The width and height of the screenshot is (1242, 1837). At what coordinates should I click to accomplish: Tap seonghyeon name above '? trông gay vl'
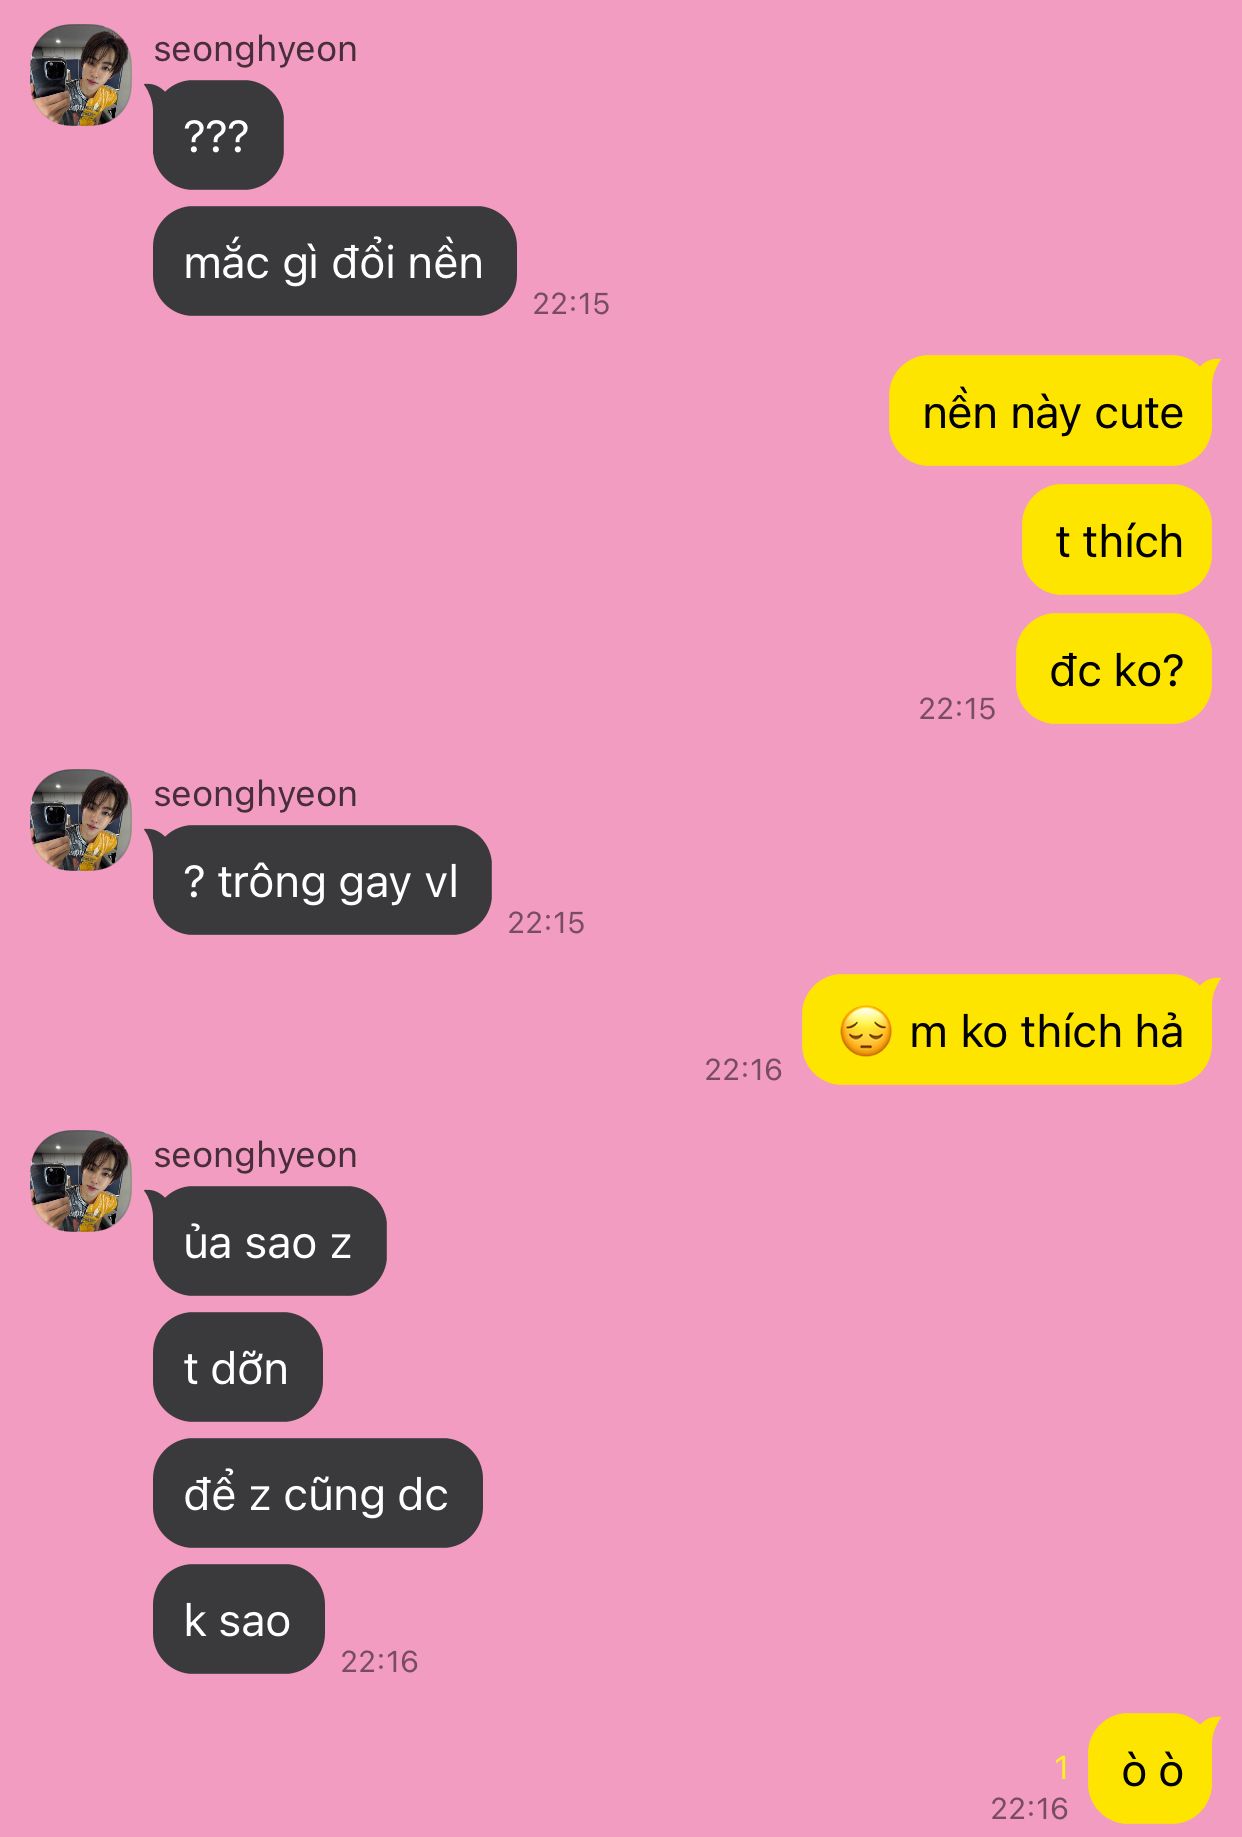(x=255, y=794)
